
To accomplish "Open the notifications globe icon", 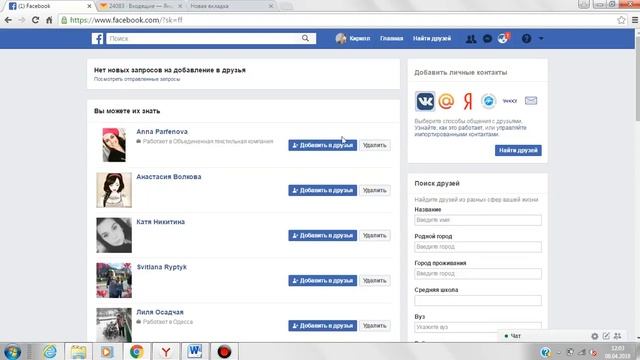I will (503, 39).
